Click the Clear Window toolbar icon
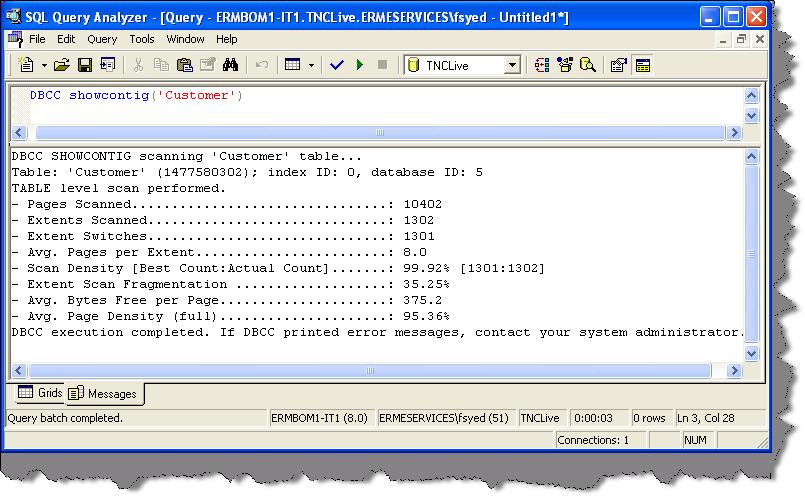The width and height of the screenshot is (805, 496). [x=207, y=65]
